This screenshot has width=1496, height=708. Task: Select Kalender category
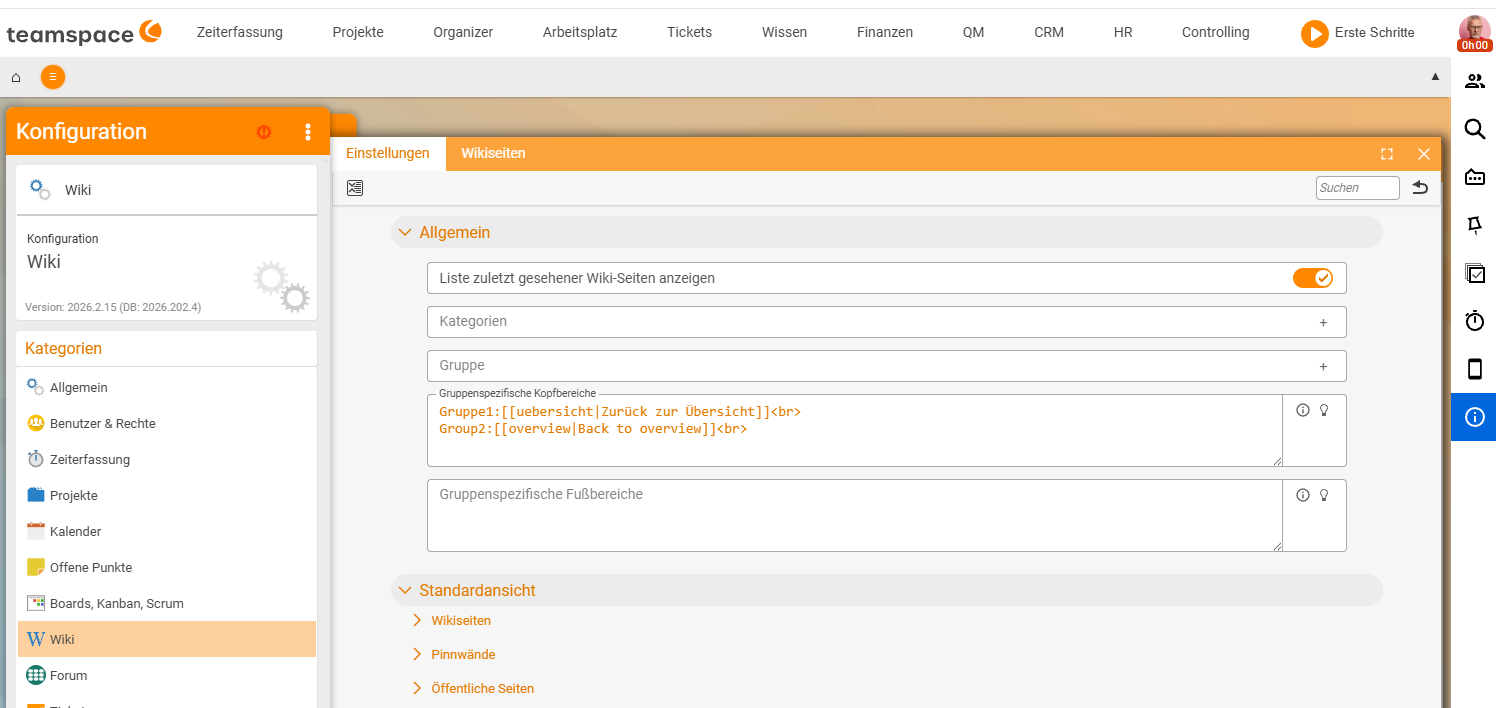(167, 531)
